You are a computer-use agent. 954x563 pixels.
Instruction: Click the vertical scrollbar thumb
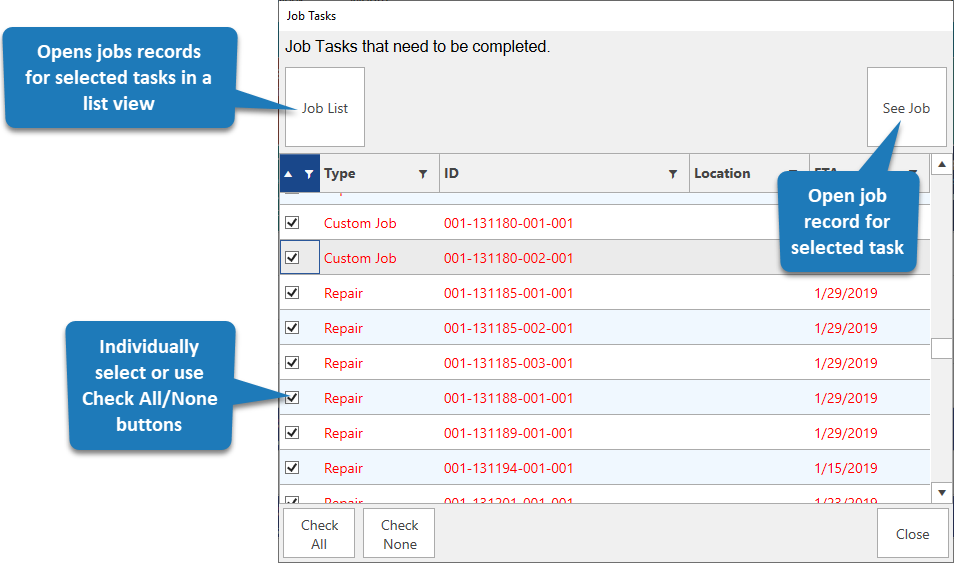pyautogui.click(x=941, y=348)
